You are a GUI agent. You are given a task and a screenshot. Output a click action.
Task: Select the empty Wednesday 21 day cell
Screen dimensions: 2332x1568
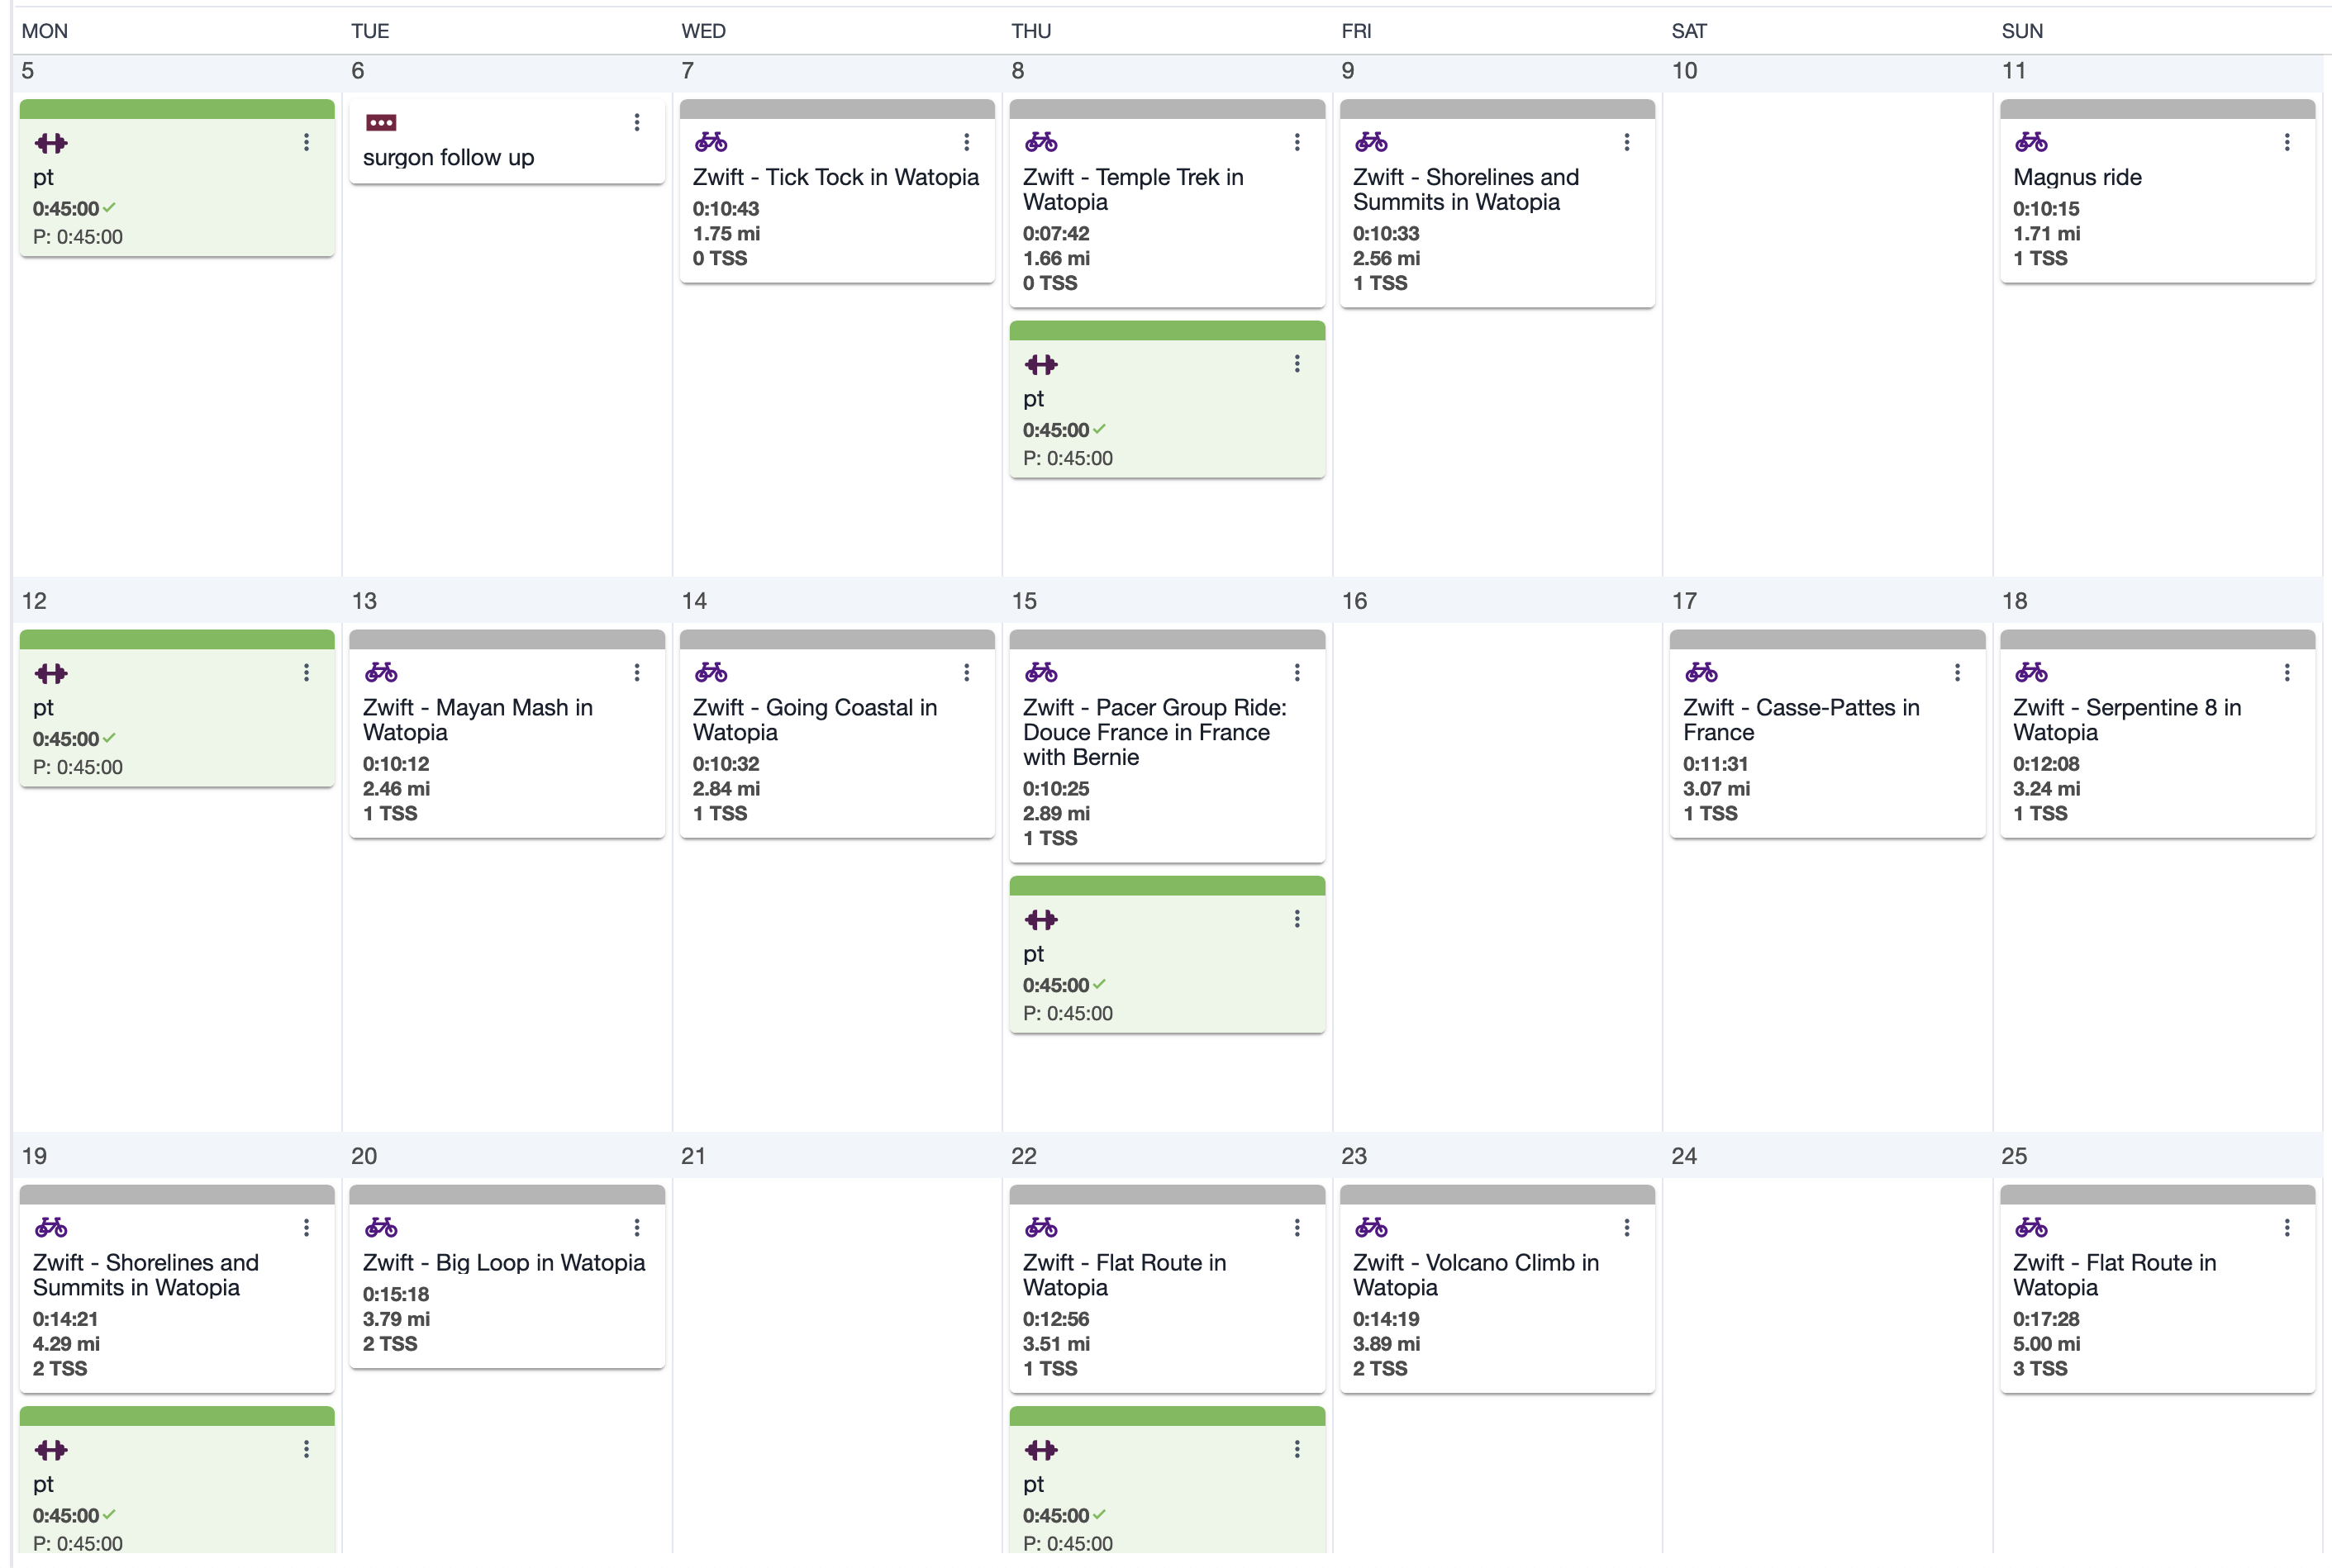837,1365
